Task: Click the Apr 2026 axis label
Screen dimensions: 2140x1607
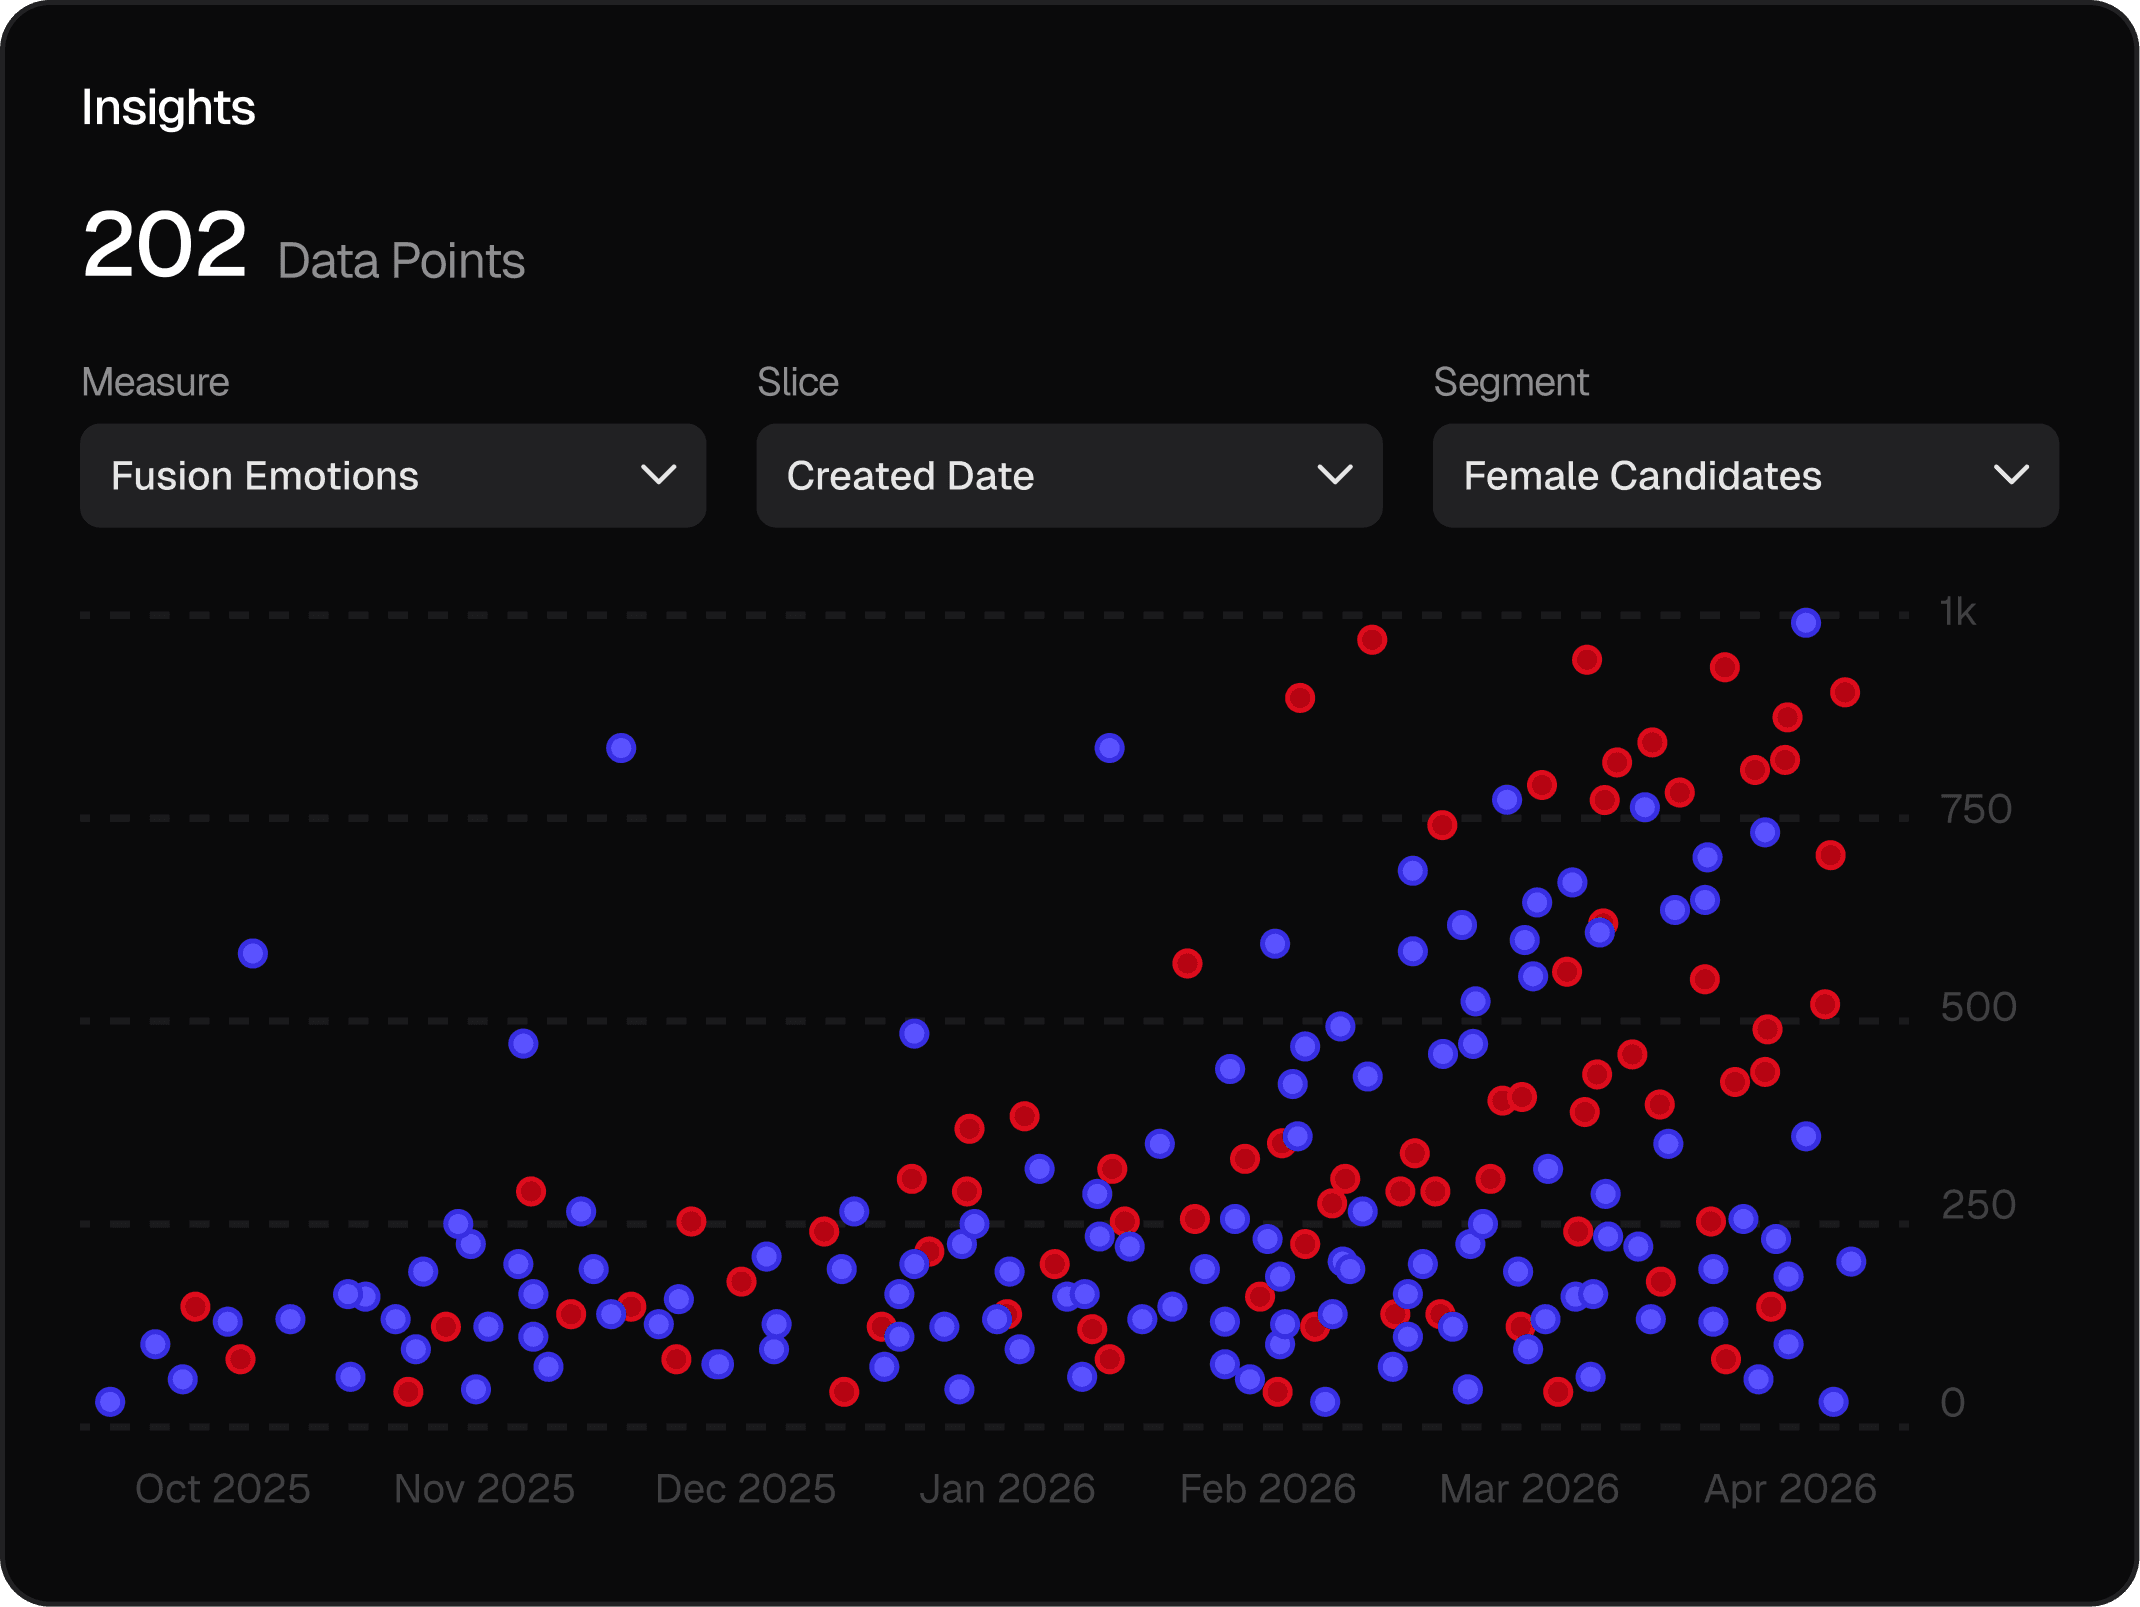Action: (1790, 1489)
